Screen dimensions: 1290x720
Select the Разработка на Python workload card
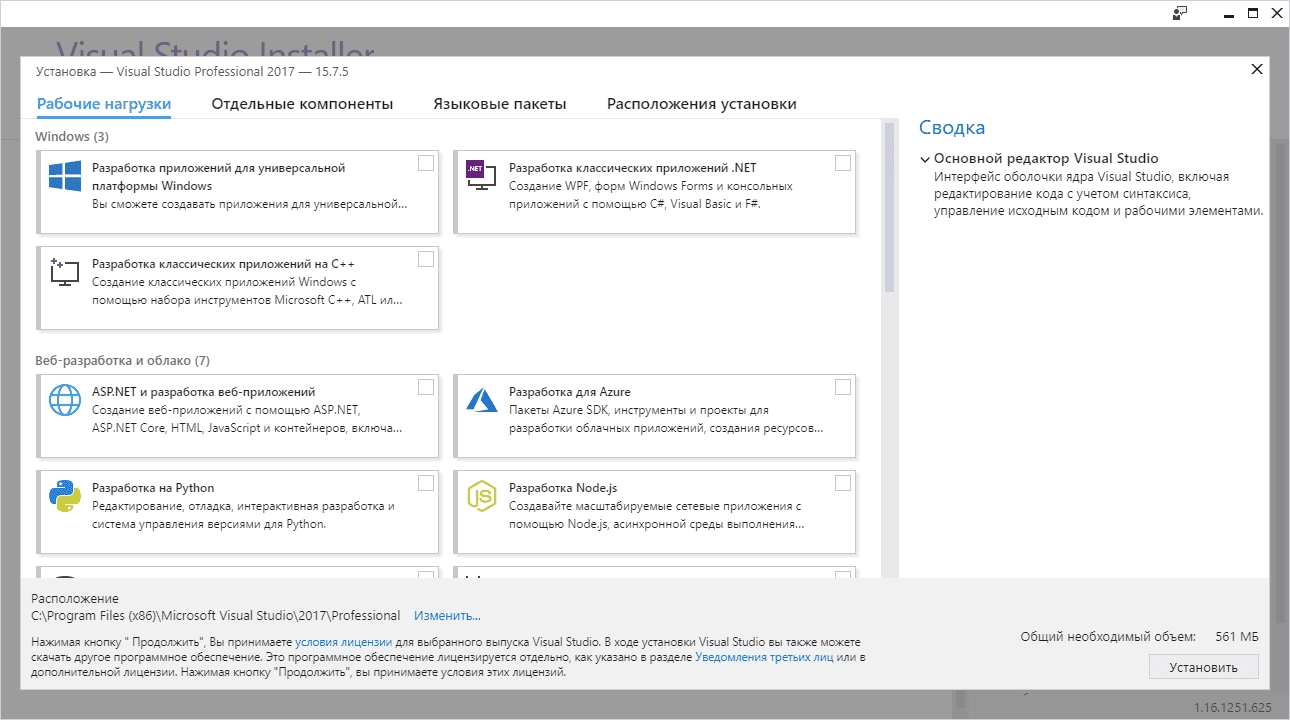pyautogui.click(x=238, y=512)
